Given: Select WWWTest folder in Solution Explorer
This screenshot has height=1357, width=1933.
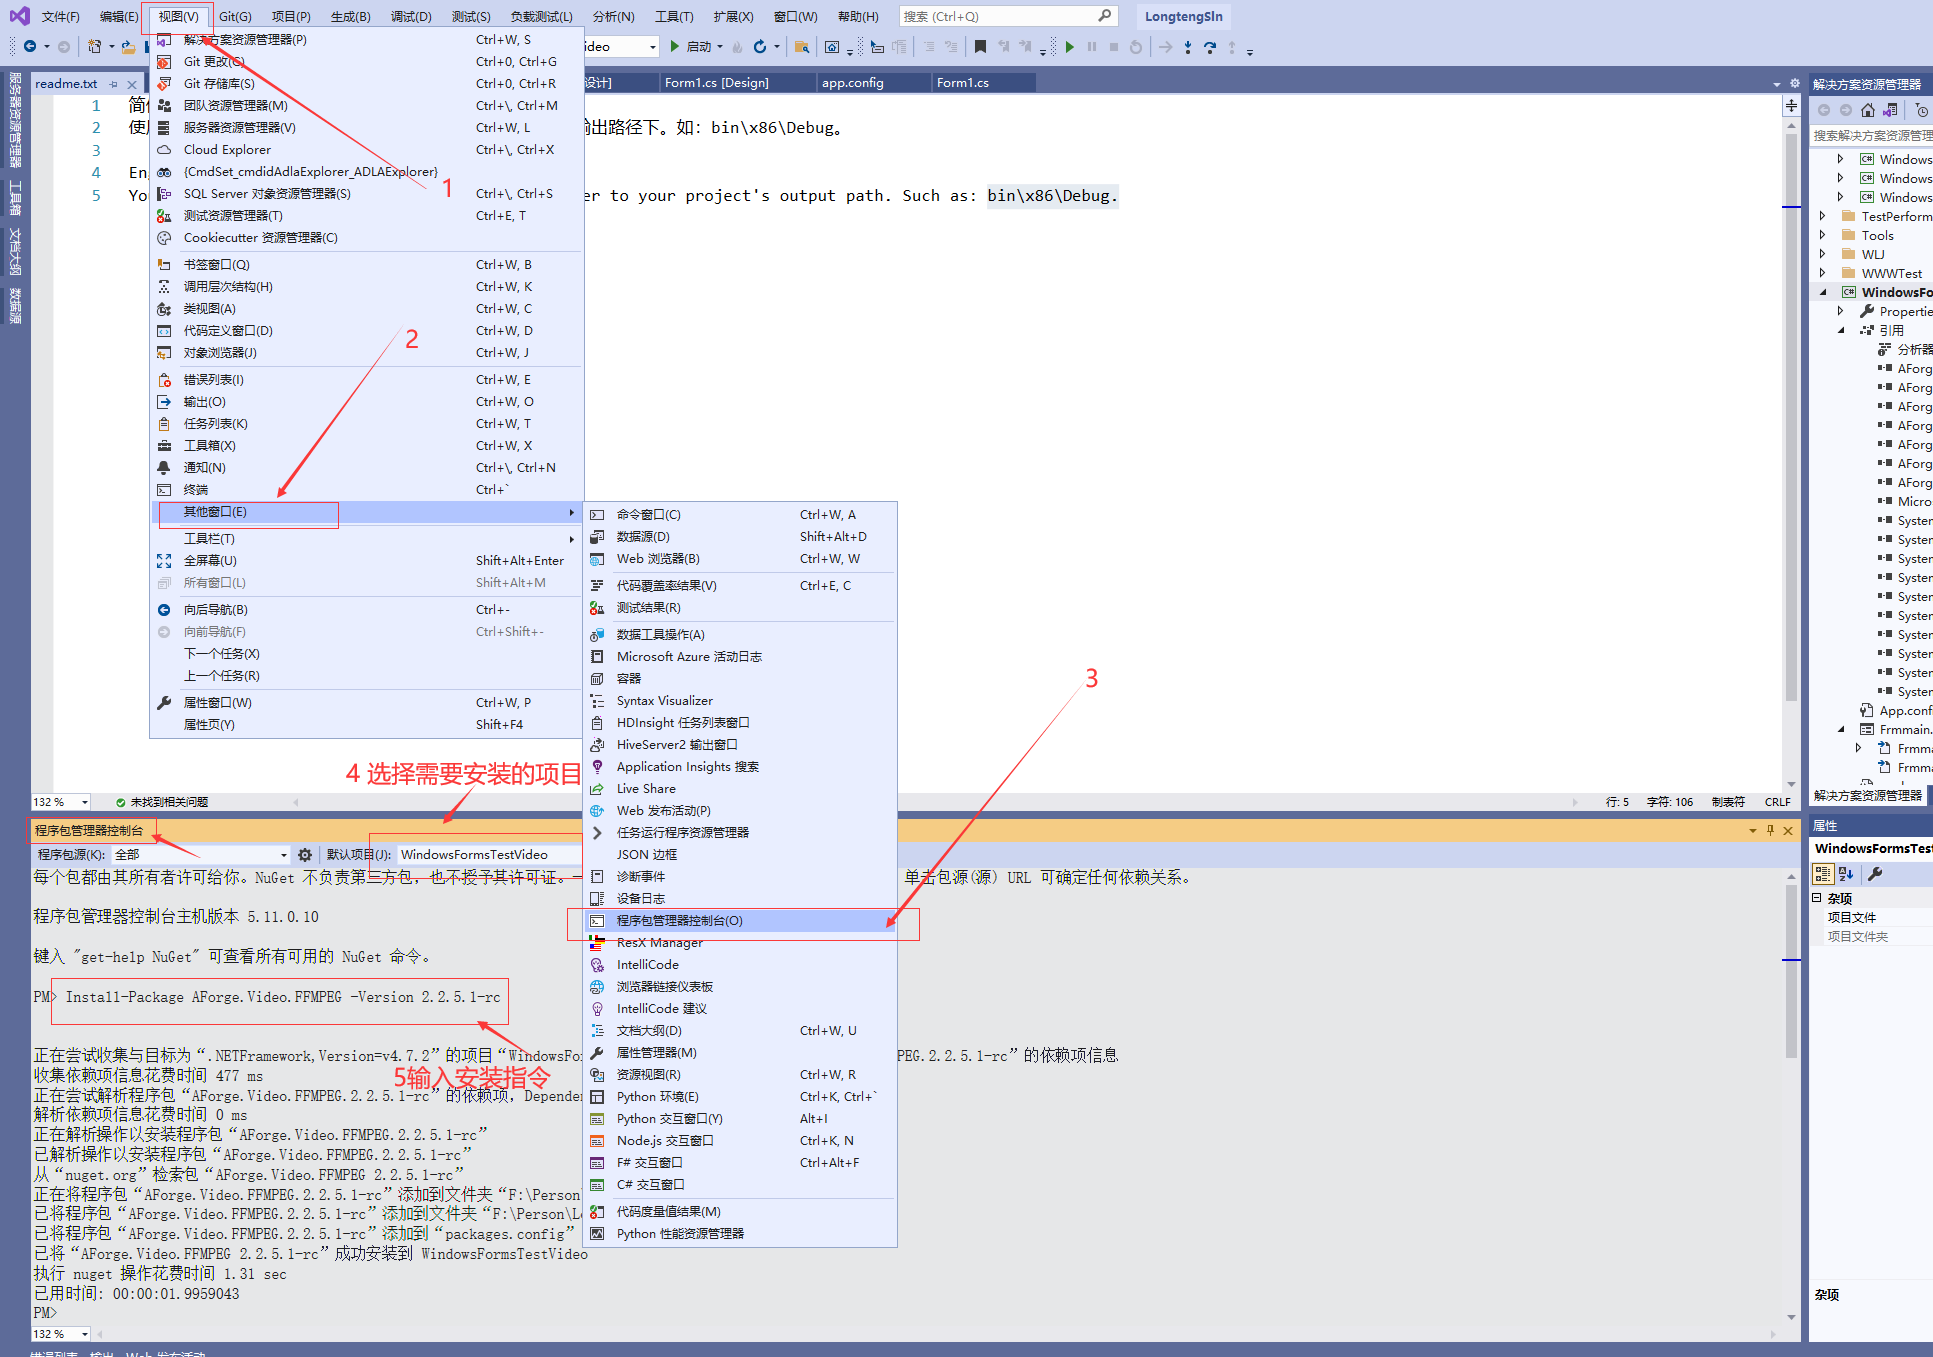Looking at the screenshot, I should (1891, 273).
